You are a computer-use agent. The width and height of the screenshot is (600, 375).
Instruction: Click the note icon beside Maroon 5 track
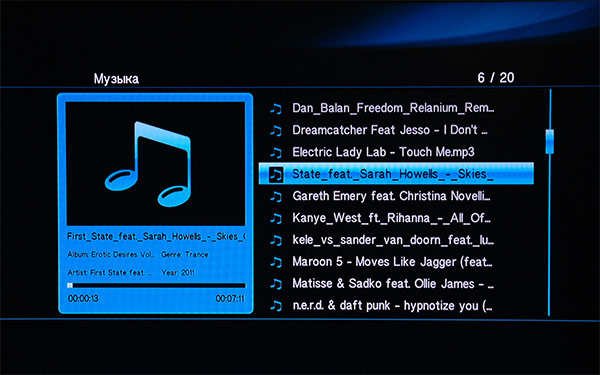[276, 262]
